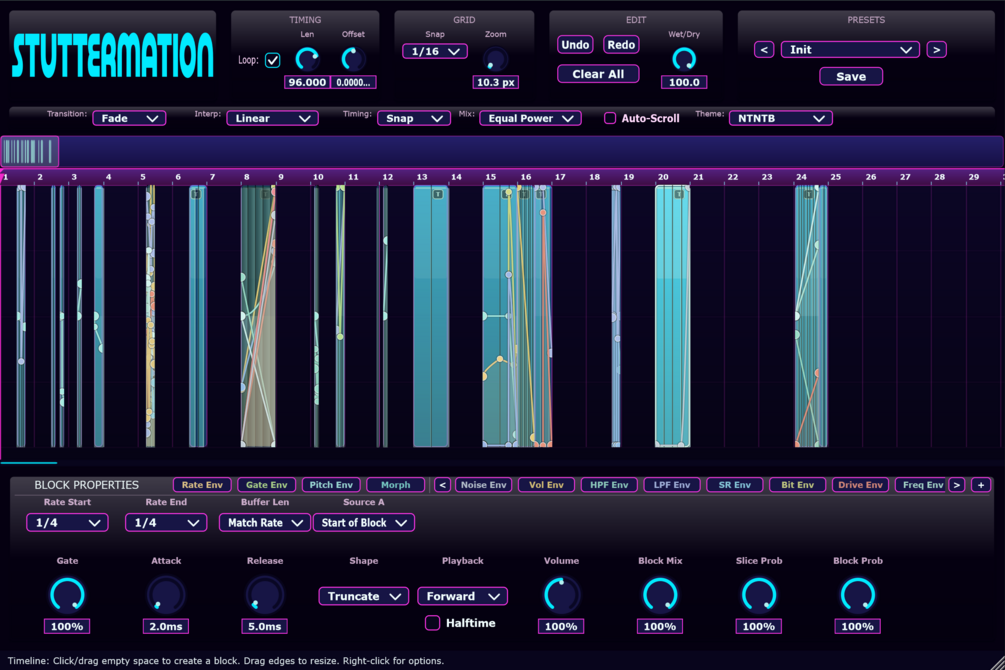The image size is (1005, 670).
Task: Click bar 20 on the timeline ruler
Action: pyautogui.click(x=663, y=177)
